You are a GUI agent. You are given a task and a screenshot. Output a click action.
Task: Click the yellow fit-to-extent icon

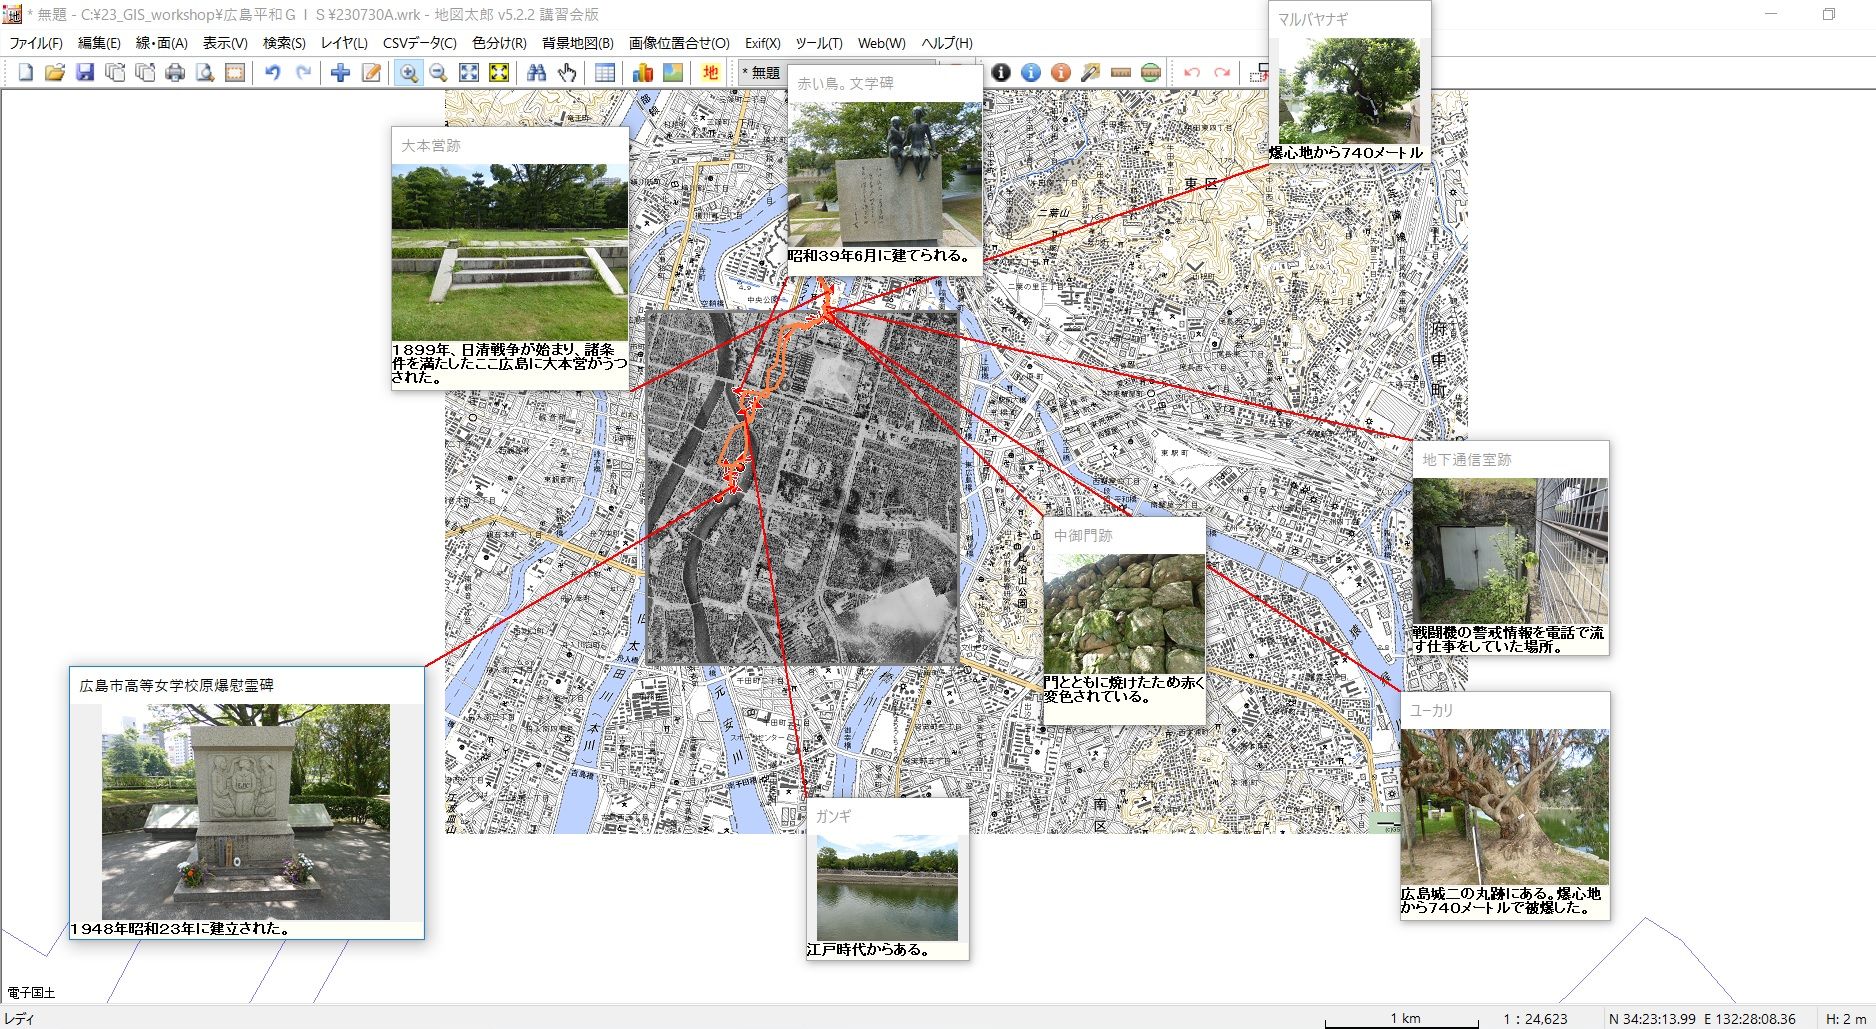pos(499,72)
